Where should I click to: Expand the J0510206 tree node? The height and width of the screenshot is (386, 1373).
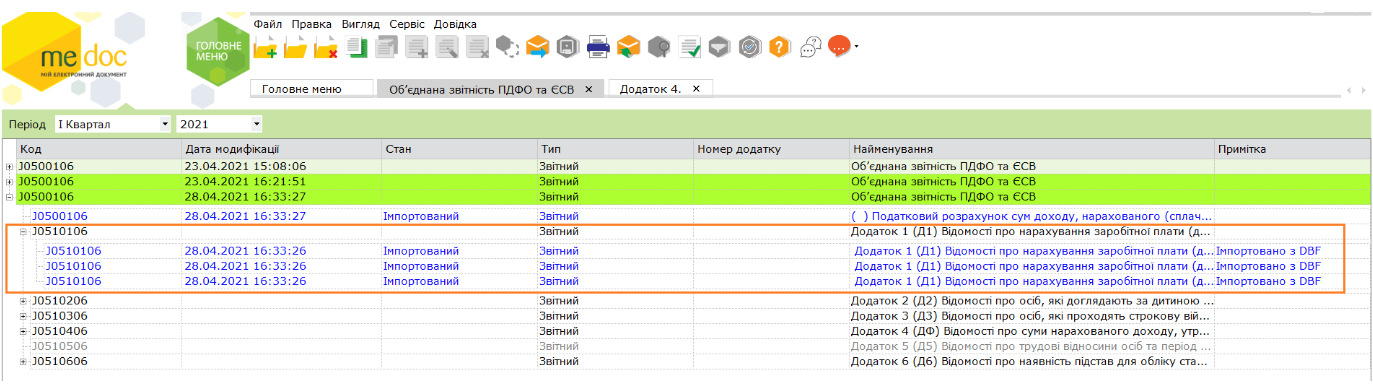(x=24, y=301)
